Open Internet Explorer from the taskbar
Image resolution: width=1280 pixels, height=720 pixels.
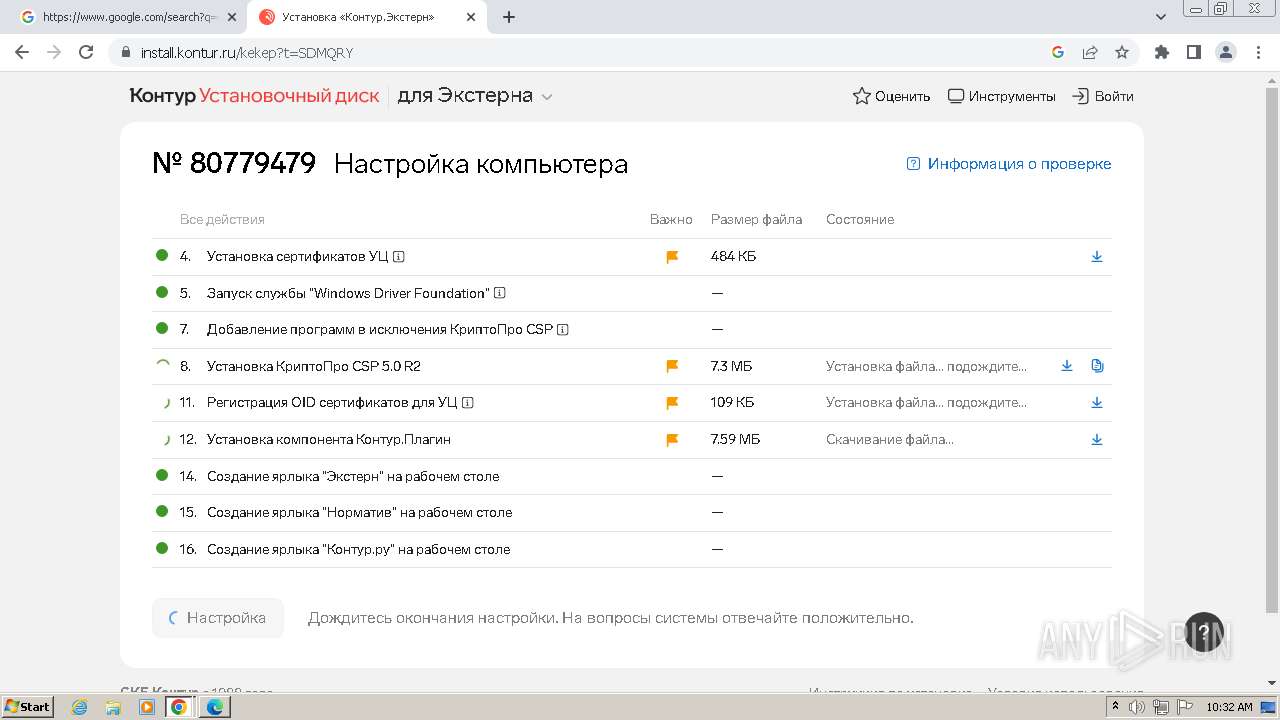pyautogui.click(x=79, y=707)
